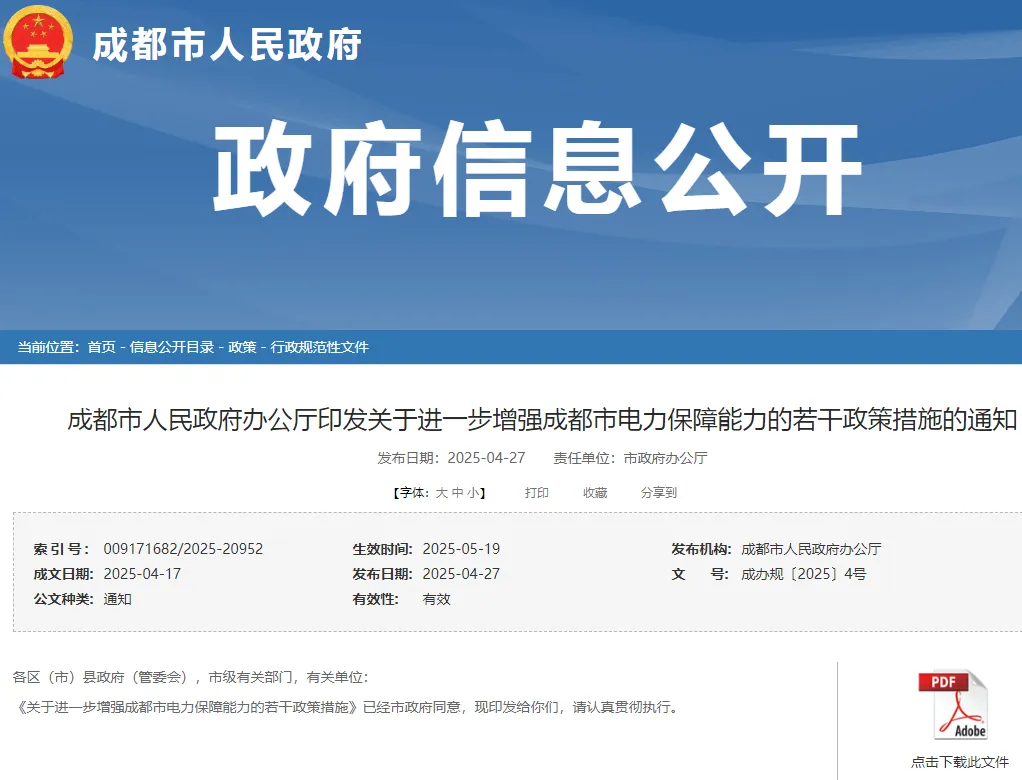Go to 首页 in the breadcrumb

(101, 347)
